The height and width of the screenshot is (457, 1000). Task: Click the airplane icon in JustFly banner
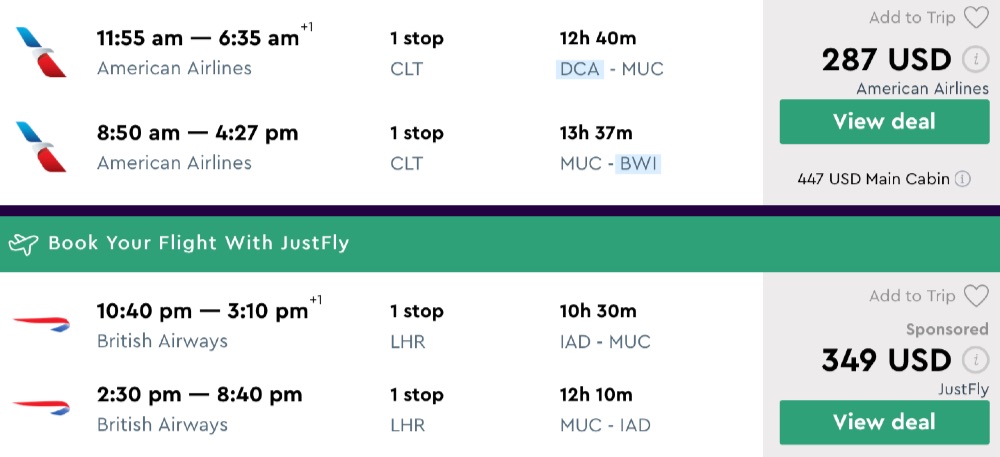[23, 243]
